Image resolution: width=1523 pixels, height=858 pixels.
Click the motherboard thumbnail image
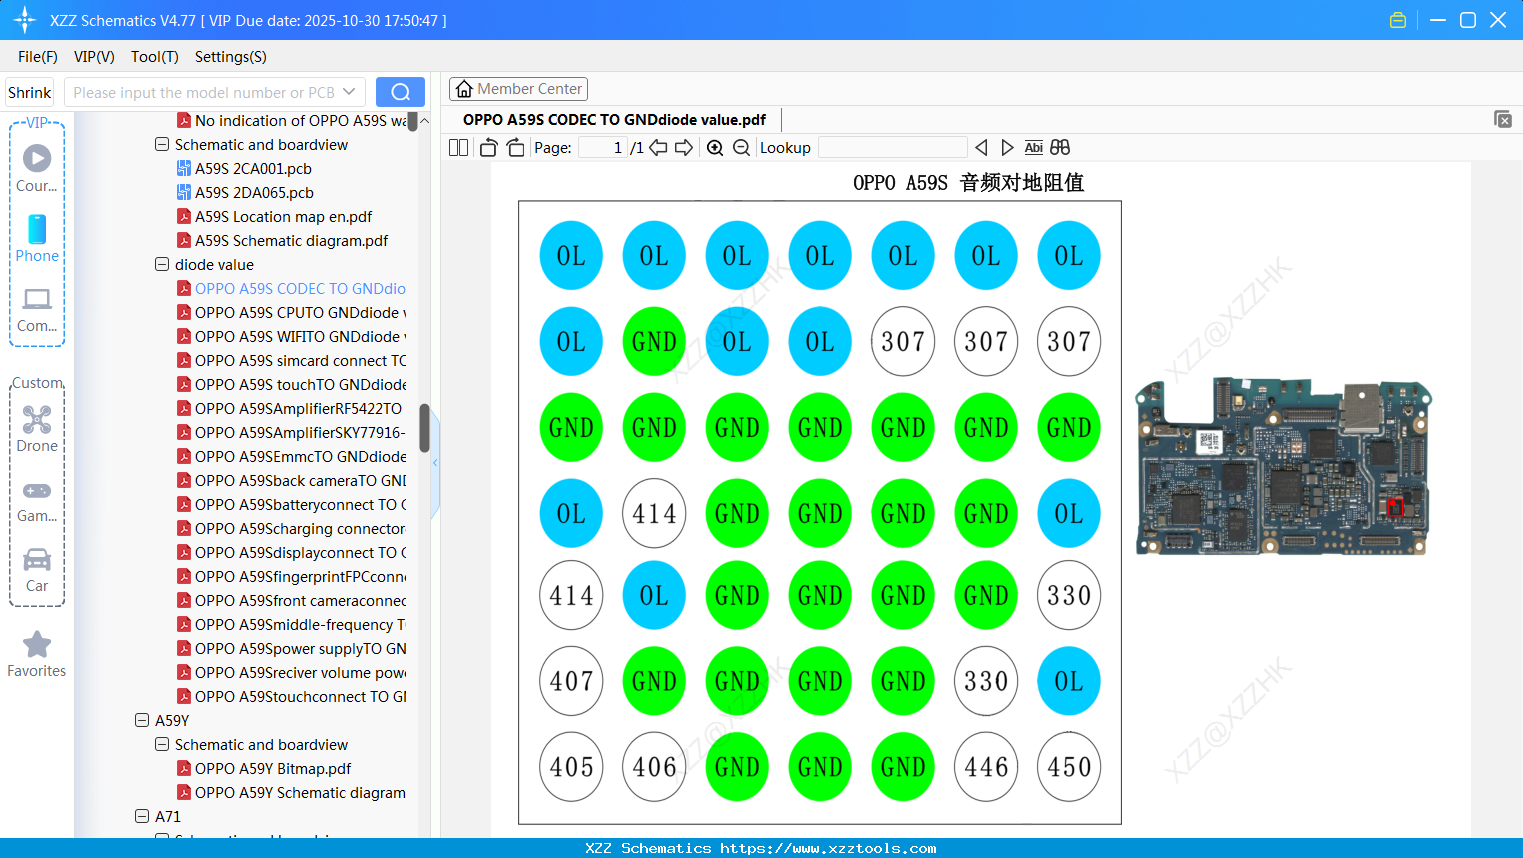click(1283, 466)
